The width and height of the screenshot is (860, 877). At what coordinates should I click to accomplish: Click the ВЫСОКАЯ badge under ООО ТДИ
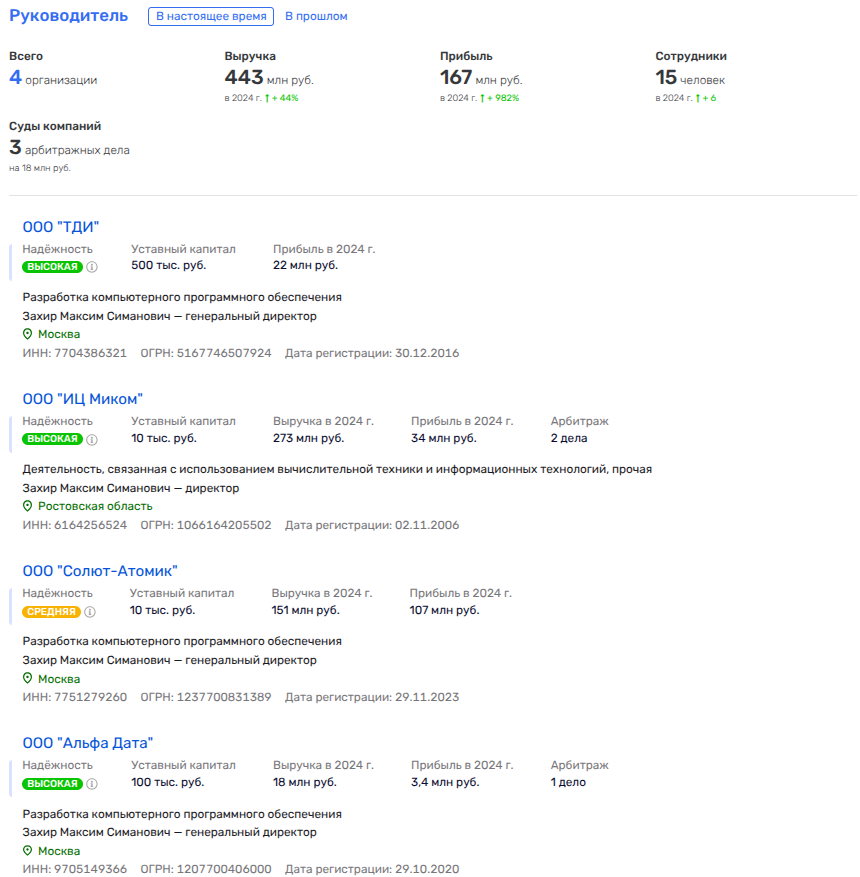coord(52,267)
